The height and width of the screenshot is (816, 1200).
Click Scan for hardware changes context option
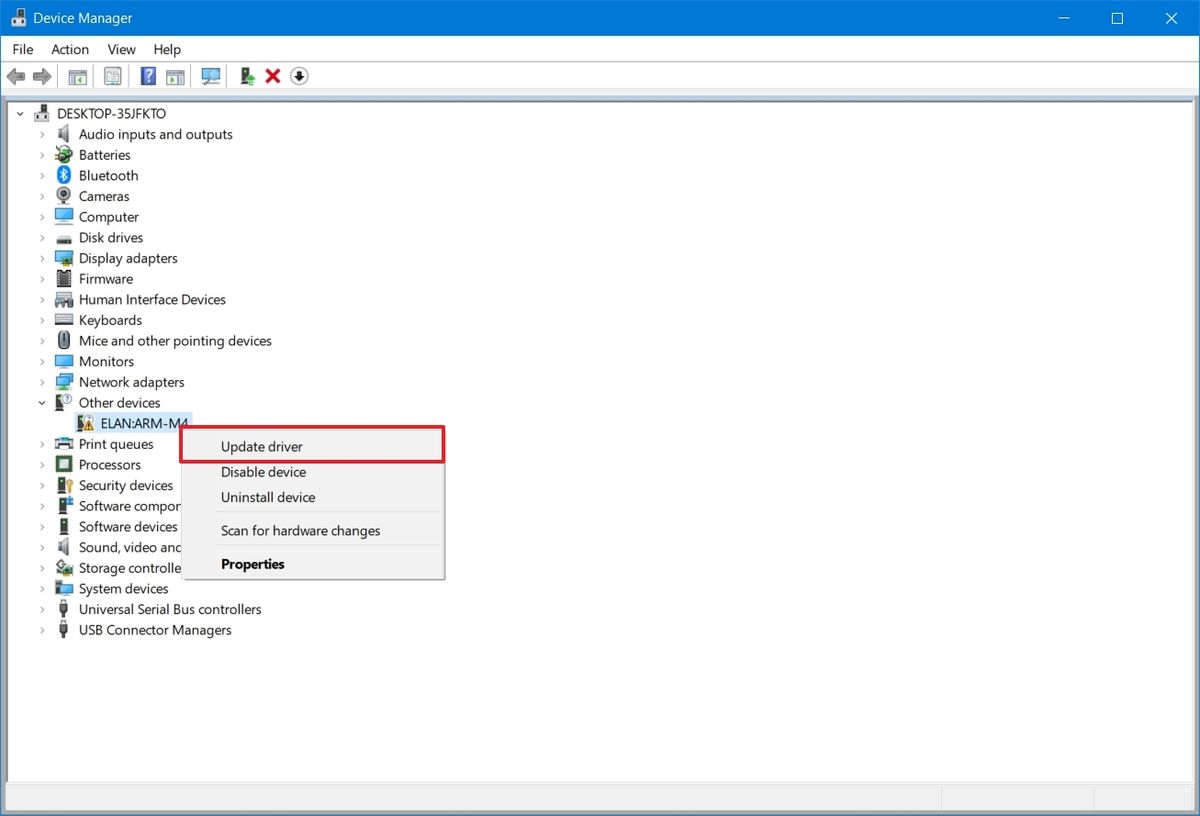[299, 530]
